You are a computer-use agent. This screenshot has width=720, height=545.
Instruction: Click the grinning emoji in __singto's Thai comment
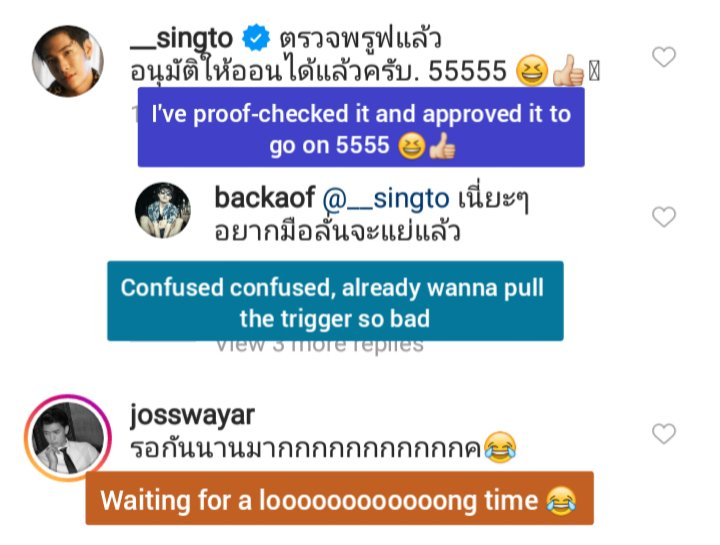(532, 70)
